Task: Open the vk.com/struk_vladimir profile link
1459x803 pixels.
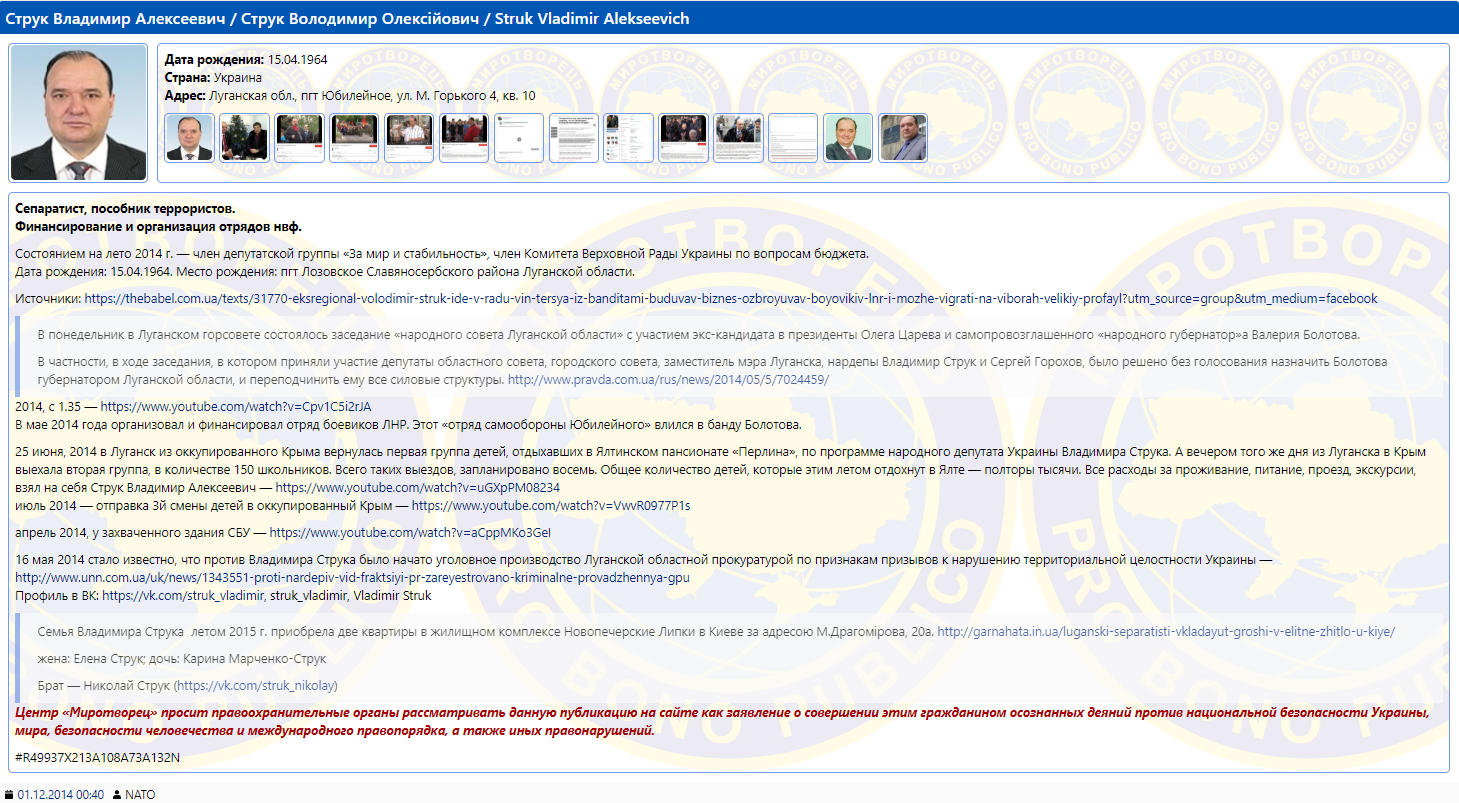Action: pos(183,595)
